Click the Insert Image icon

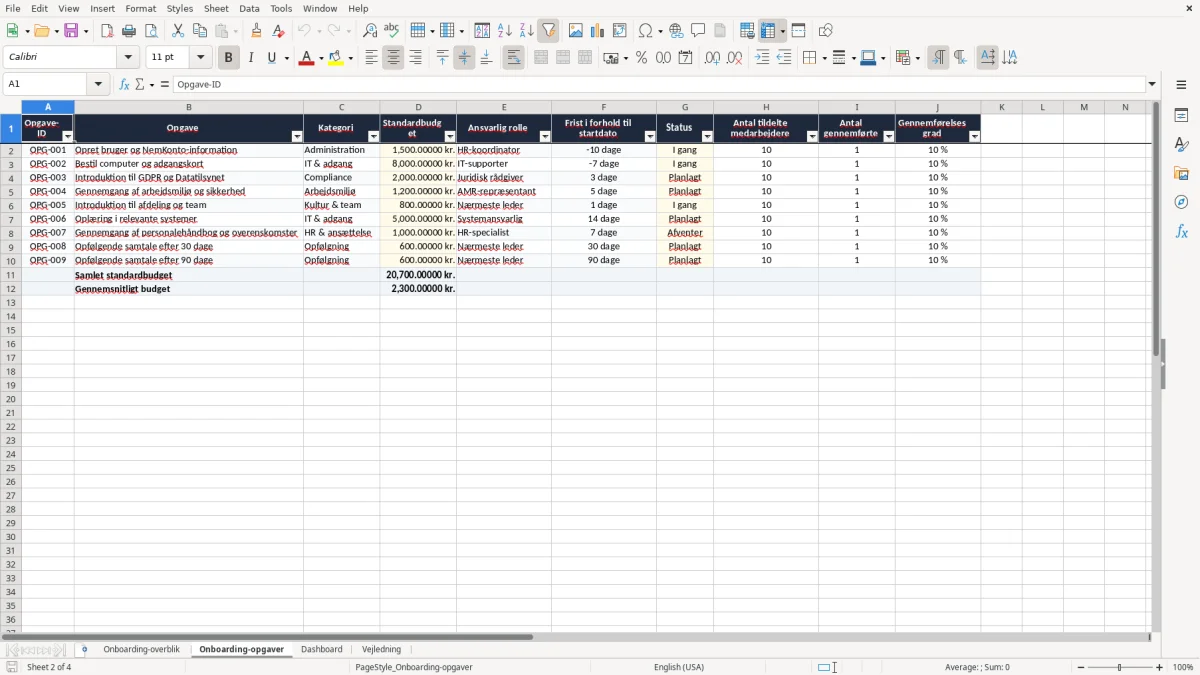coord(575,31)
